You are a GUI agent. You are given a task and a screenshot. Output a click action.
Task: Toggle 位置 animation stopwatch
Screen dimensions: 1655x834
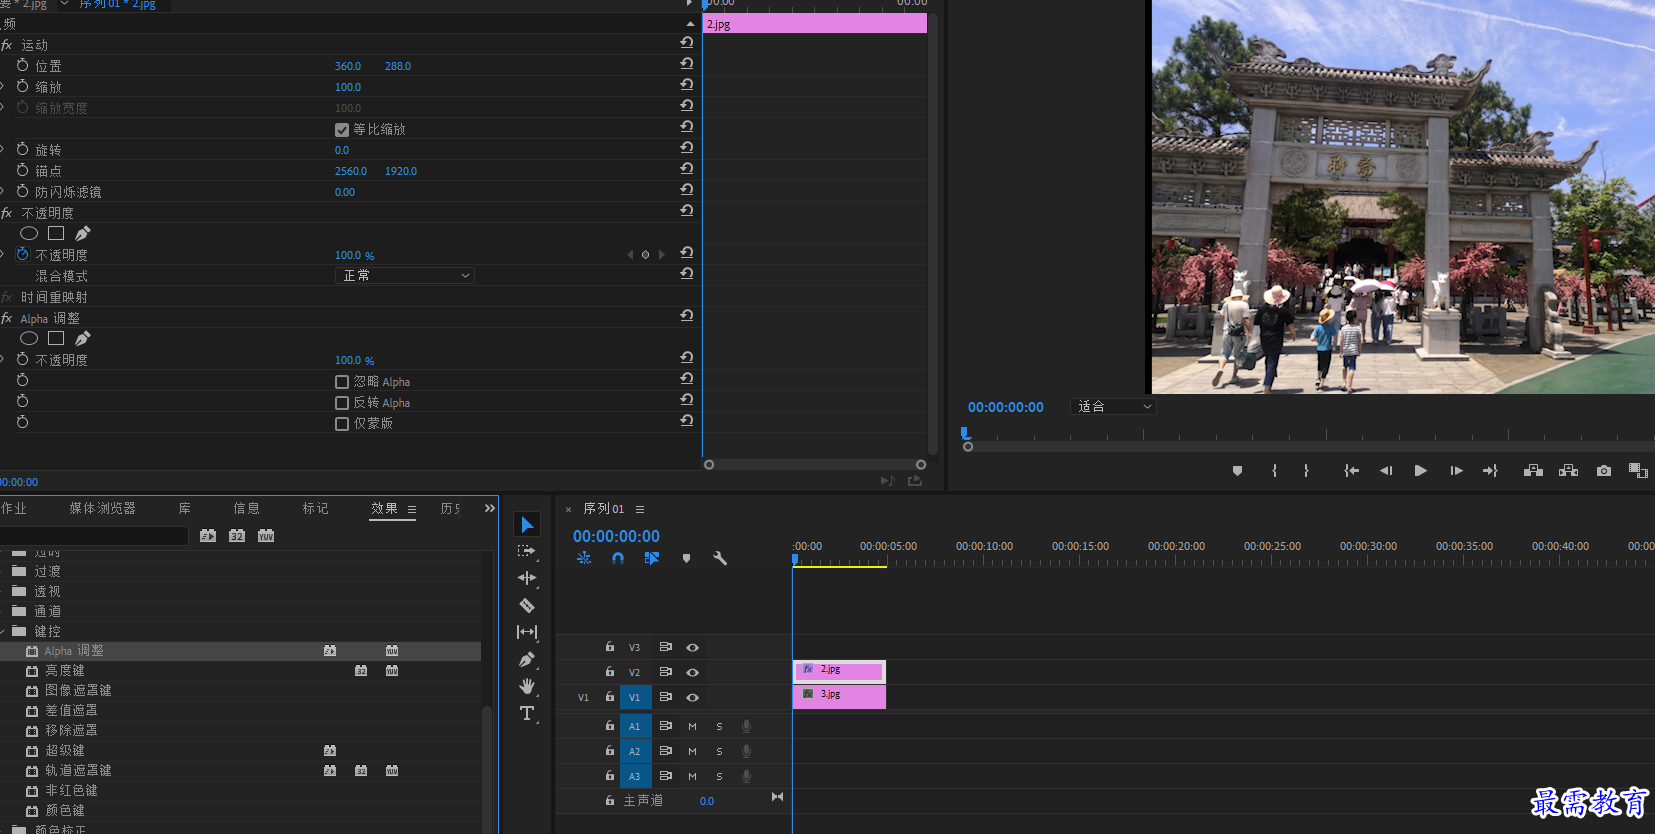pos(23,65)
